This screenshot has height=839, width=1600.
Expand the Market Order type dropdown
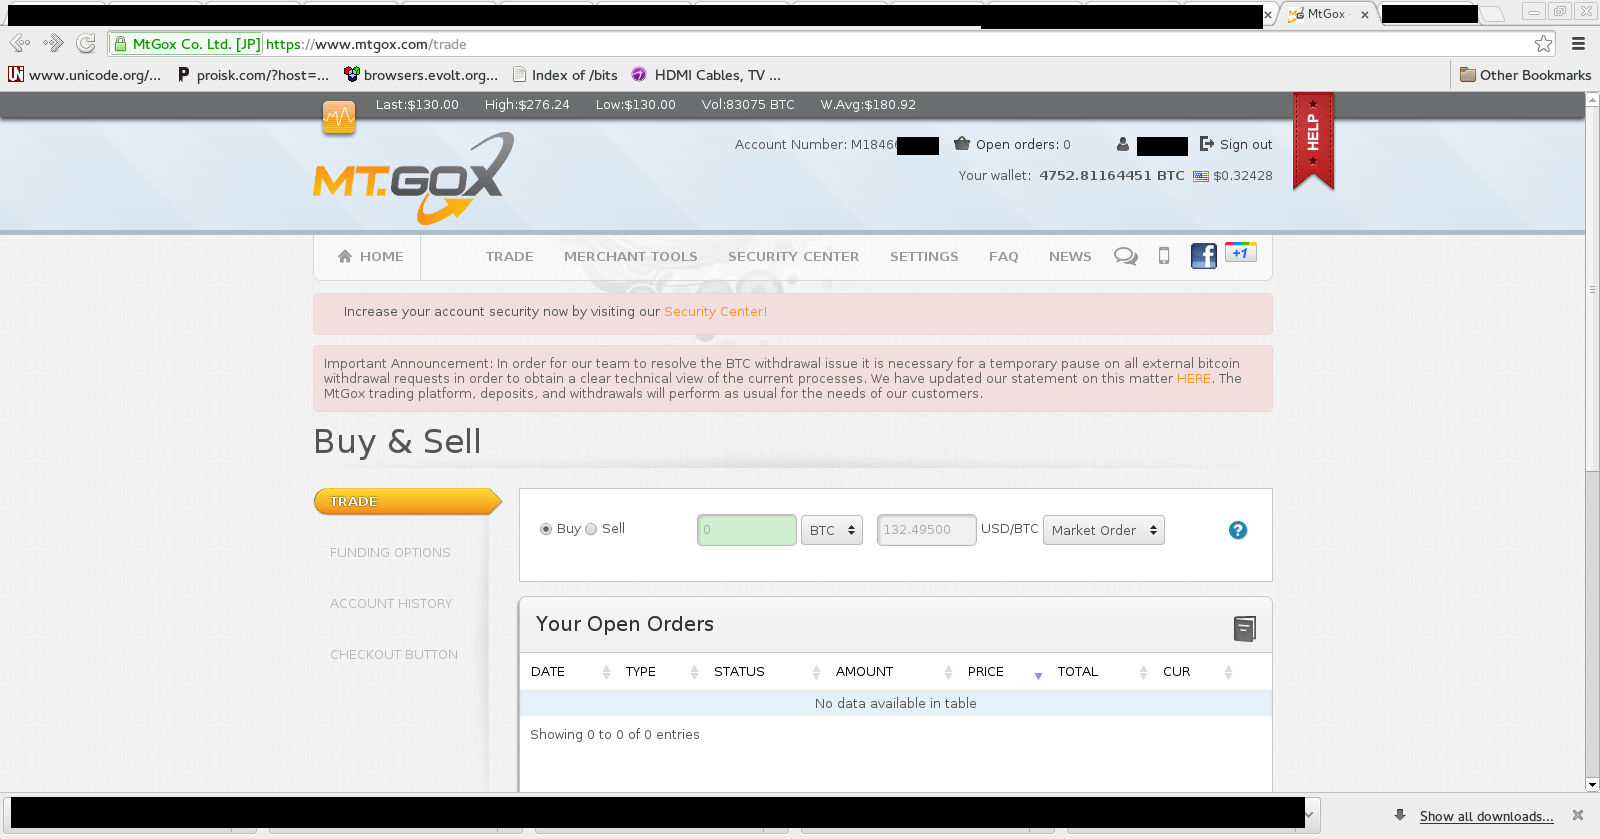(1103, 530)
